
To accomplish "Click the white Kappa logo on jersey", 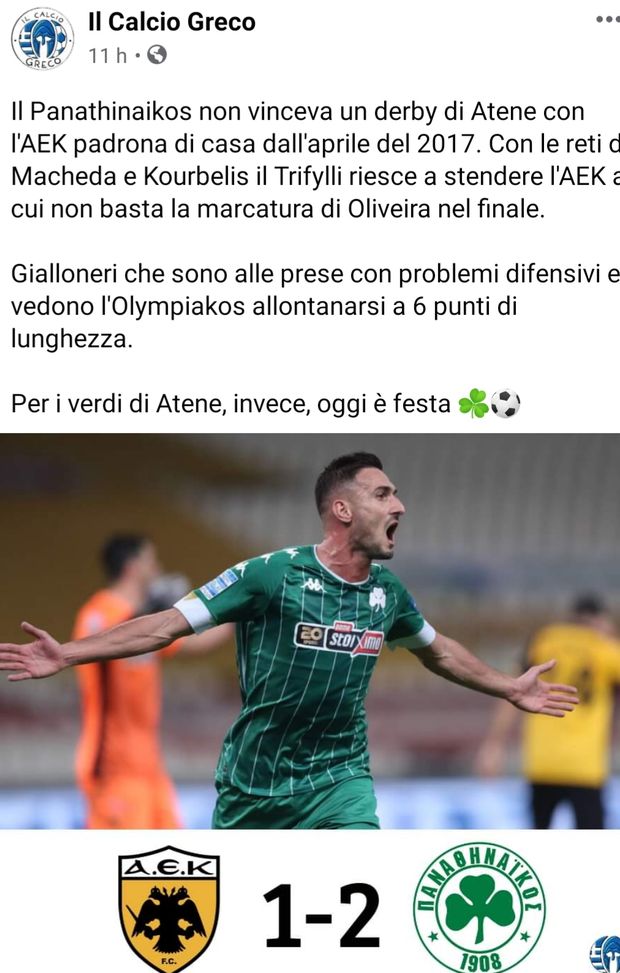I will pyautogui.click(x=312, y=584).
